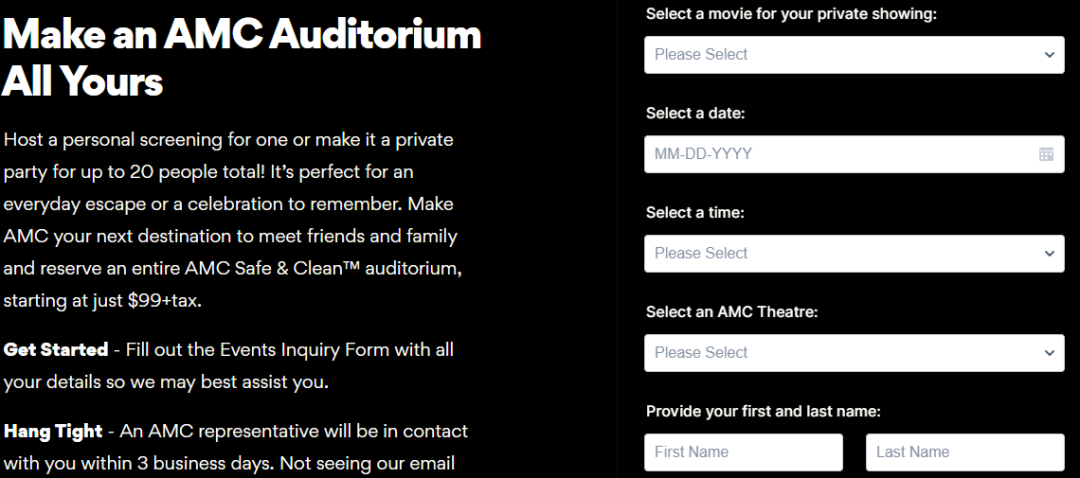Open the movie selection dropdown
The width and height of the screenshot is (1080, 478).
tap(854, 54)
